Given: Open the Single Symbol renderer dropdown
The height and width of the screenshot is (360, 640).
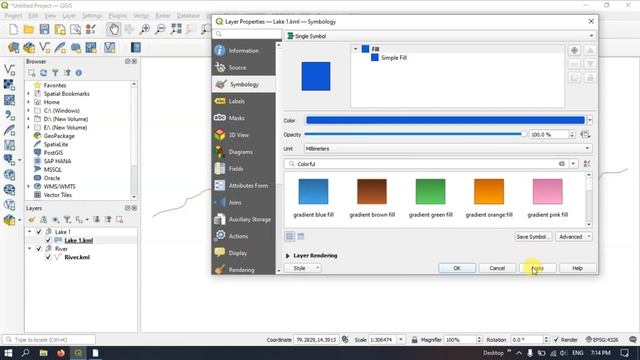Looking at the screenshot, I should pos(440,36).
